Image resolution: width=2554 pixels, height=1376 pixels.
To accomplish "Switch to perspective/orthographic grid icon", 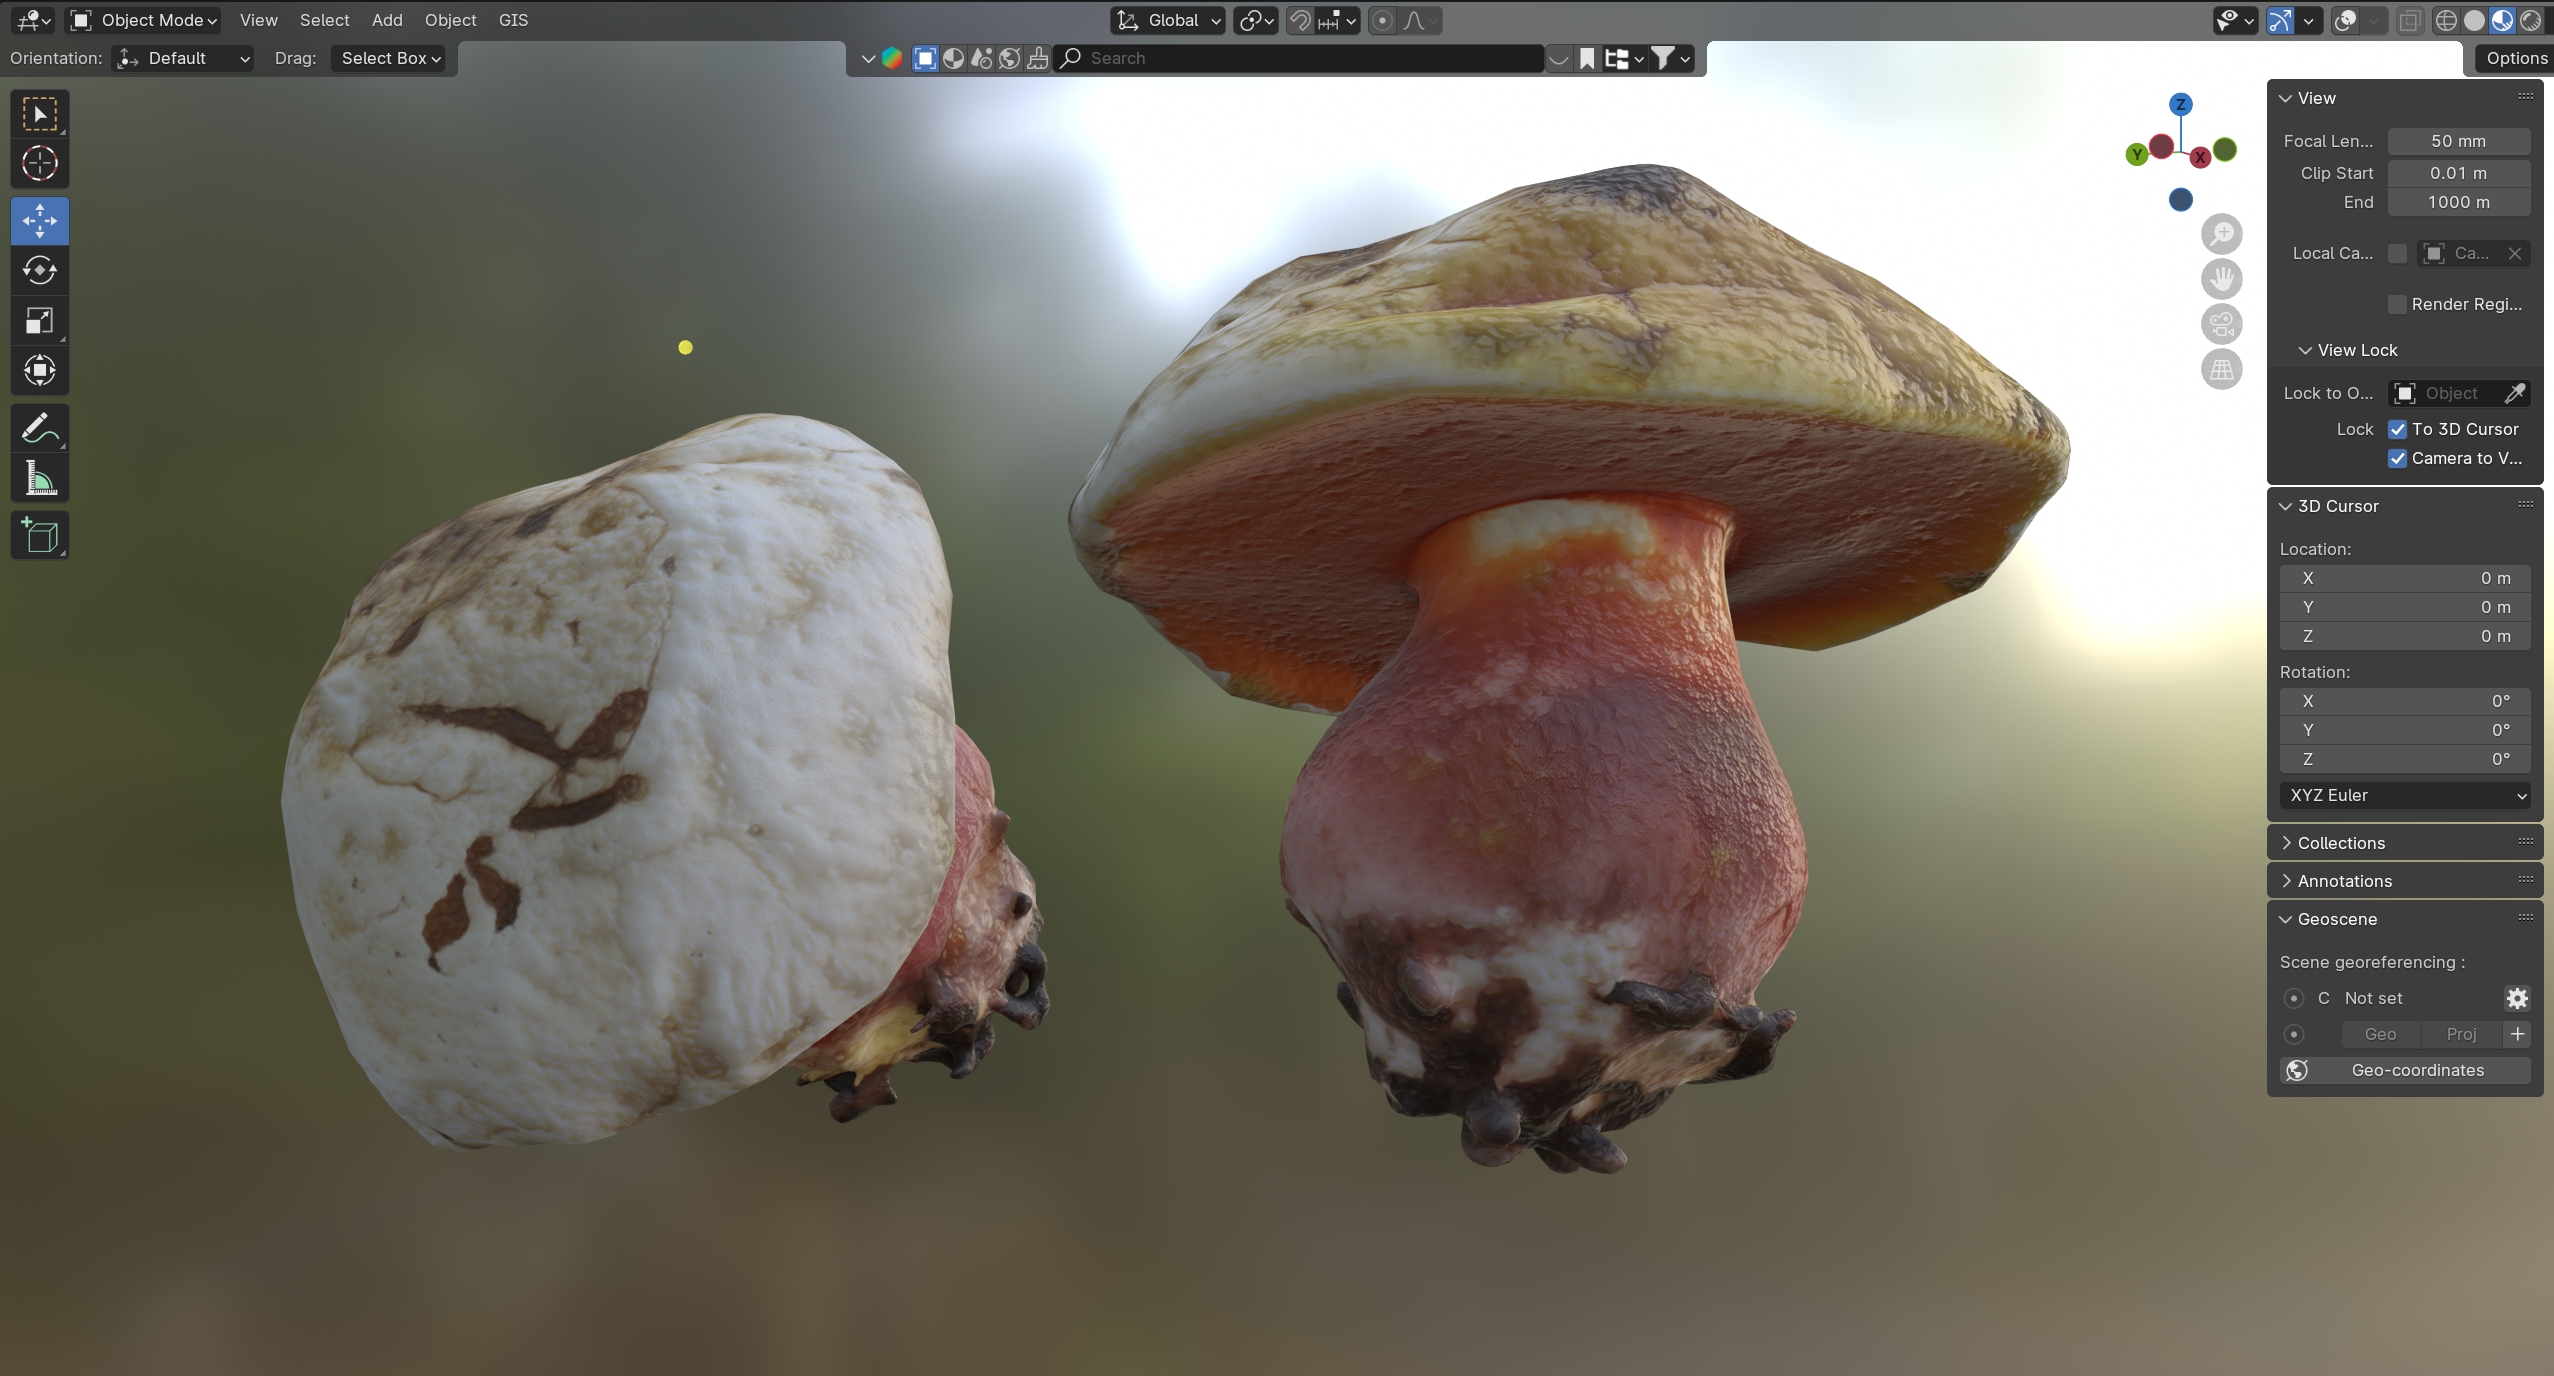I will coord(2221,370).
